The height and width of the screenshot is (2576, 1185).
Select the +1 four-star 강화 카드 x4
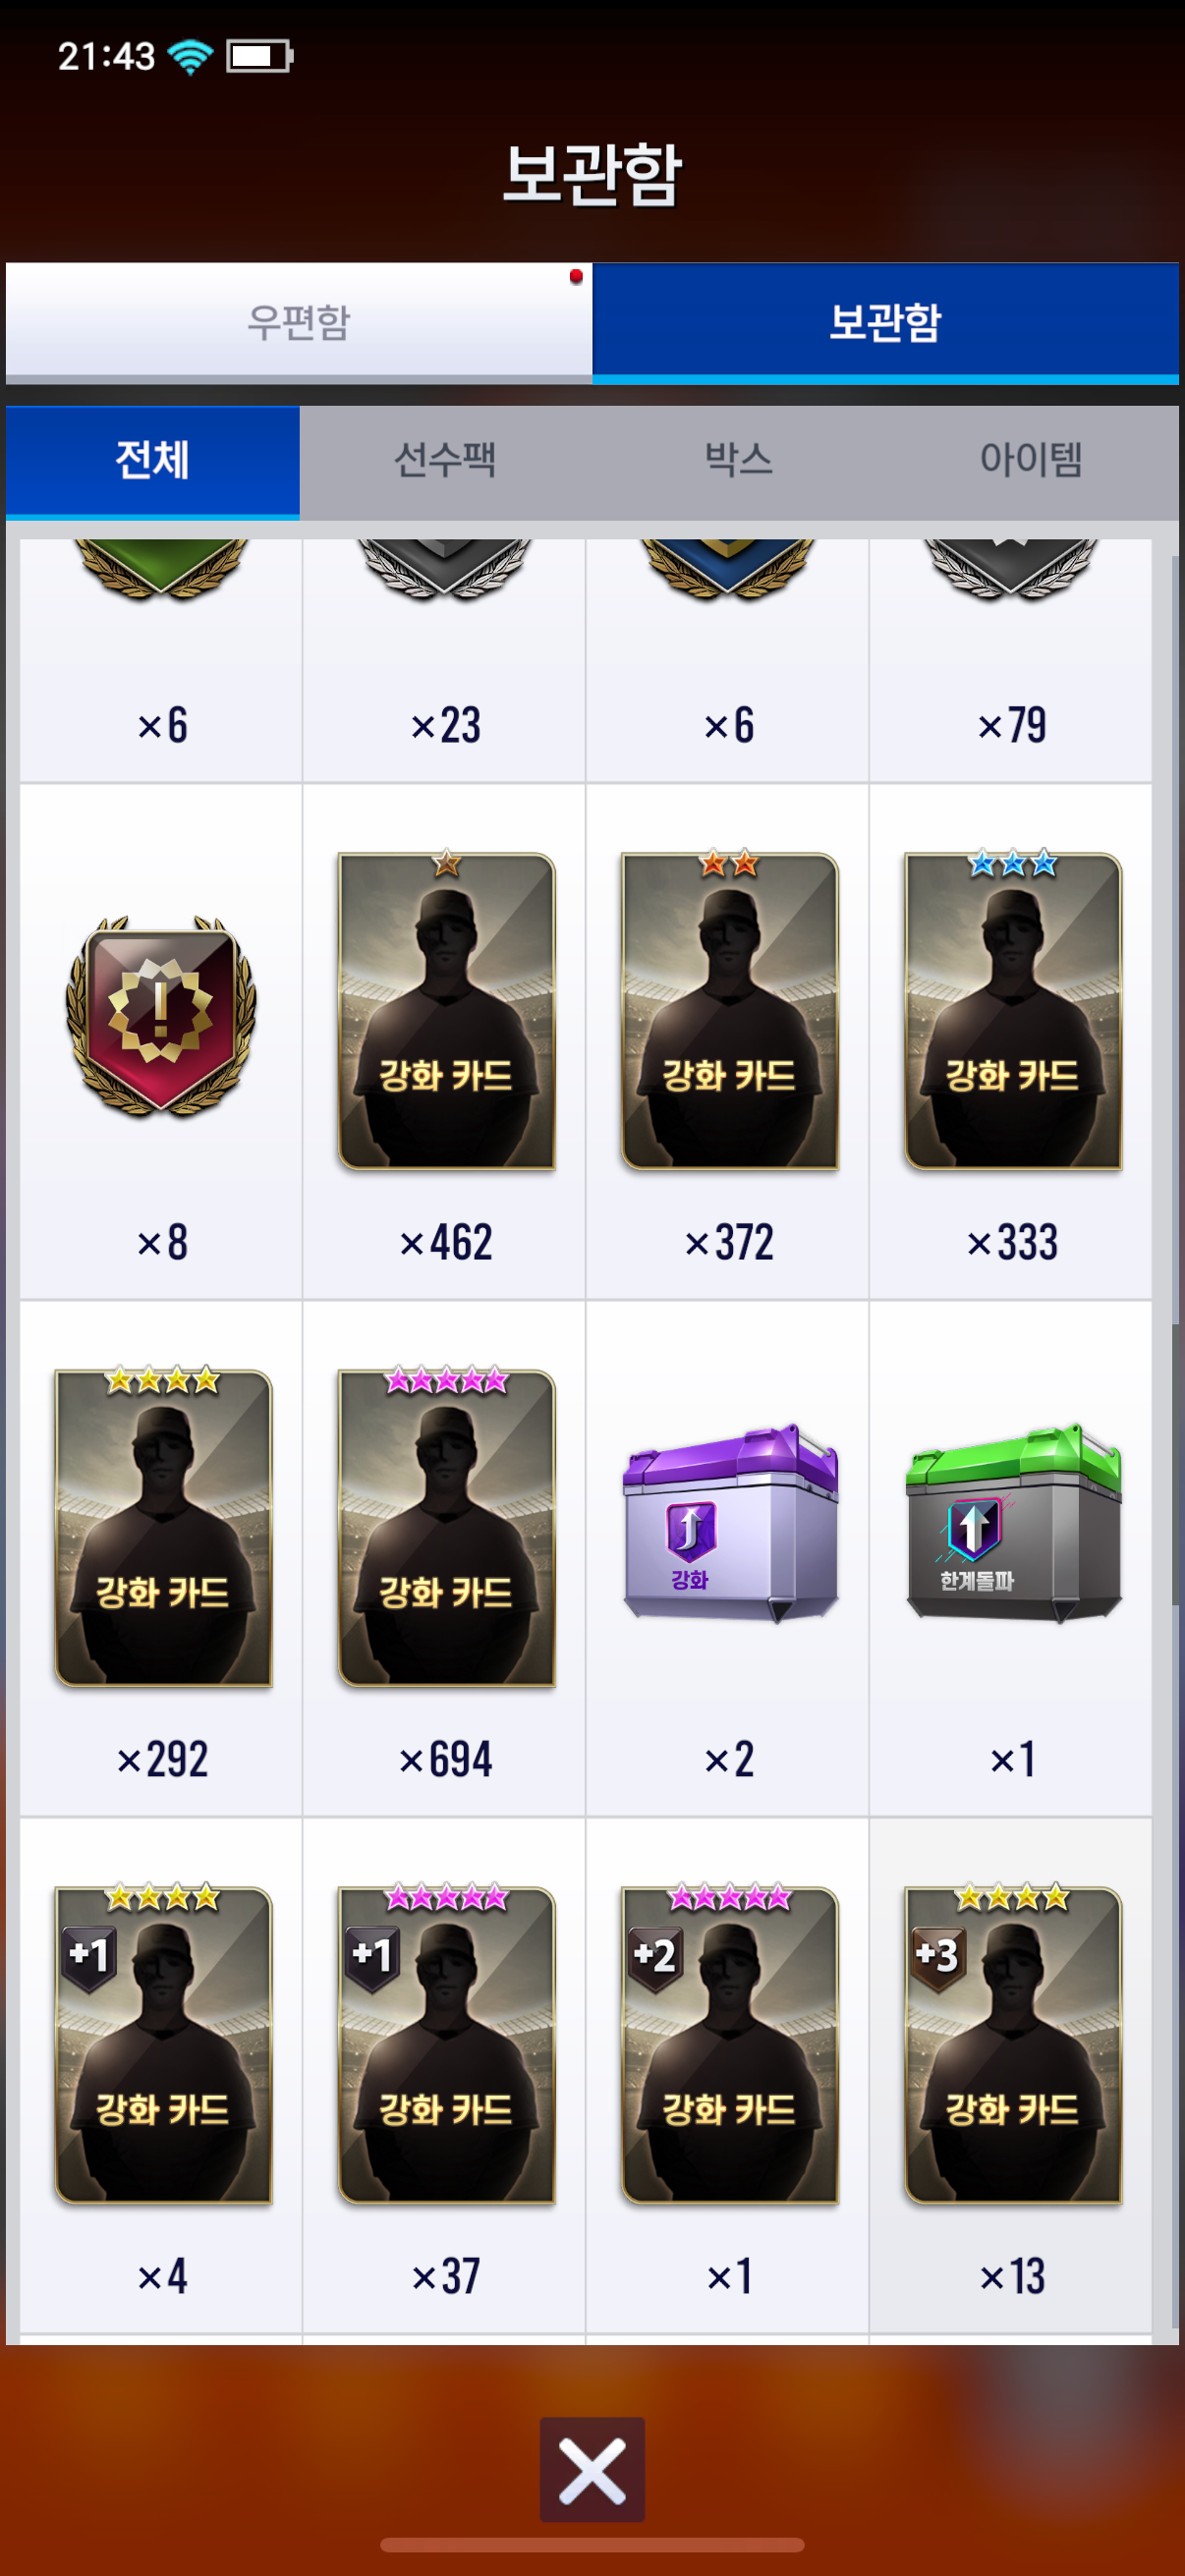pos(161,2076)
